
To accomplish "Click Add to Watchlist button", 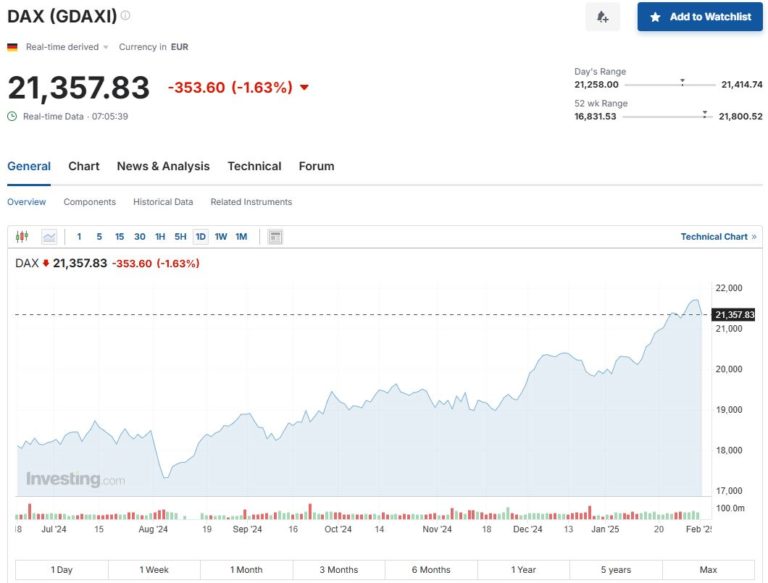I will pyautogui.click(x=699, y=17).
